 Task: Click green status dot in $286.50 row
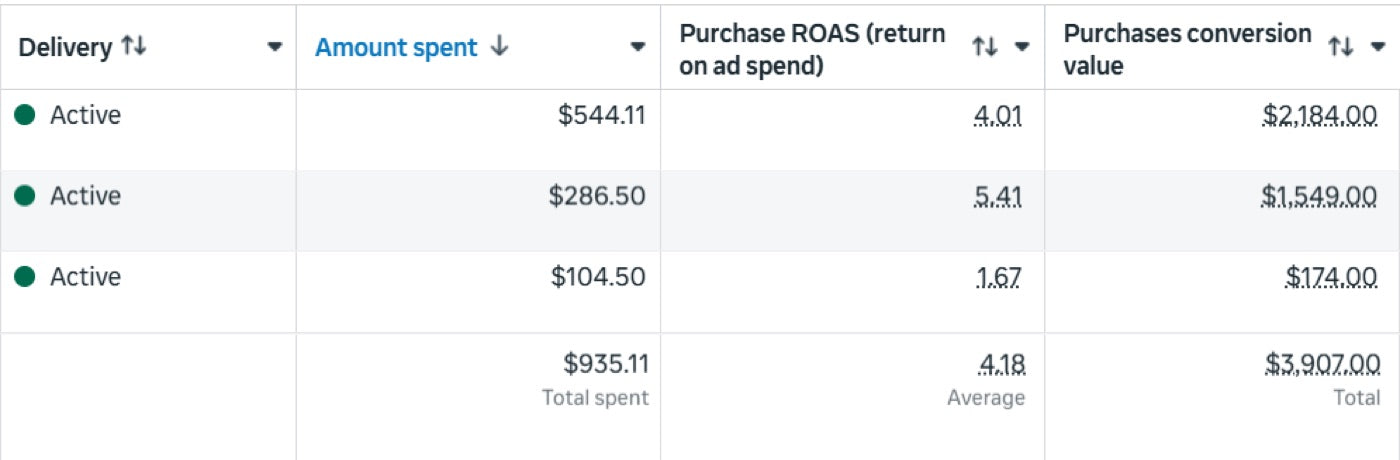25,196
